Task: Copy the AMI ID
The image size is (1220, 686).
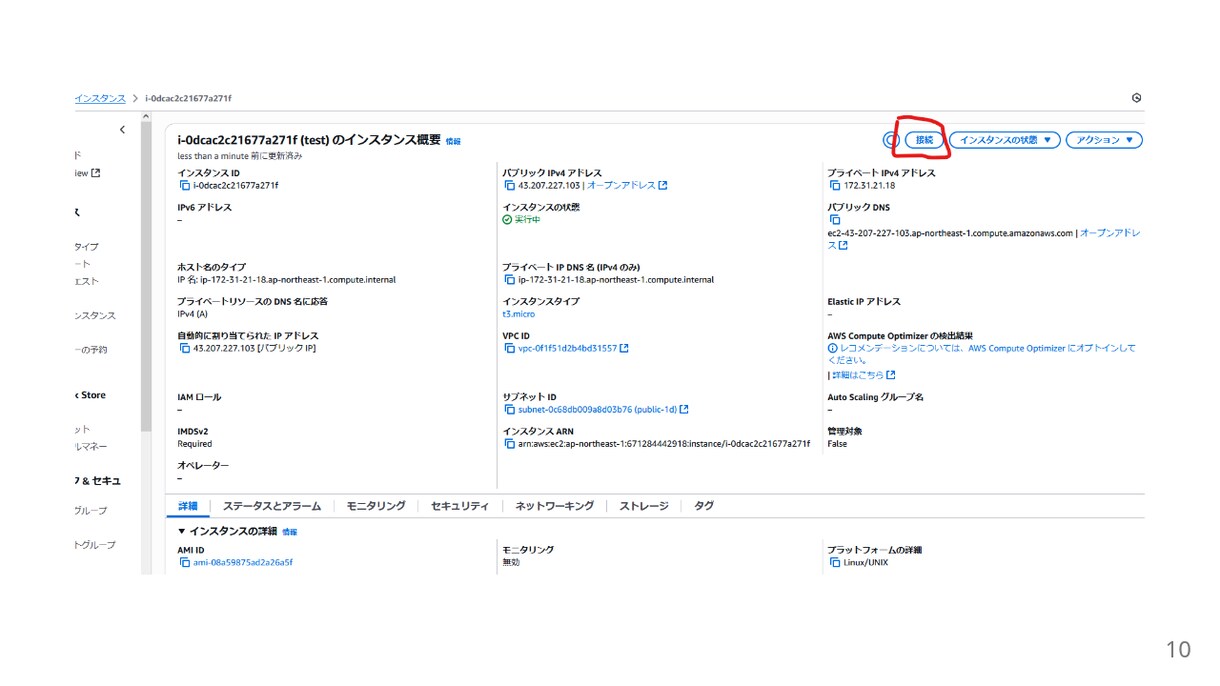Action: [184, 563]
